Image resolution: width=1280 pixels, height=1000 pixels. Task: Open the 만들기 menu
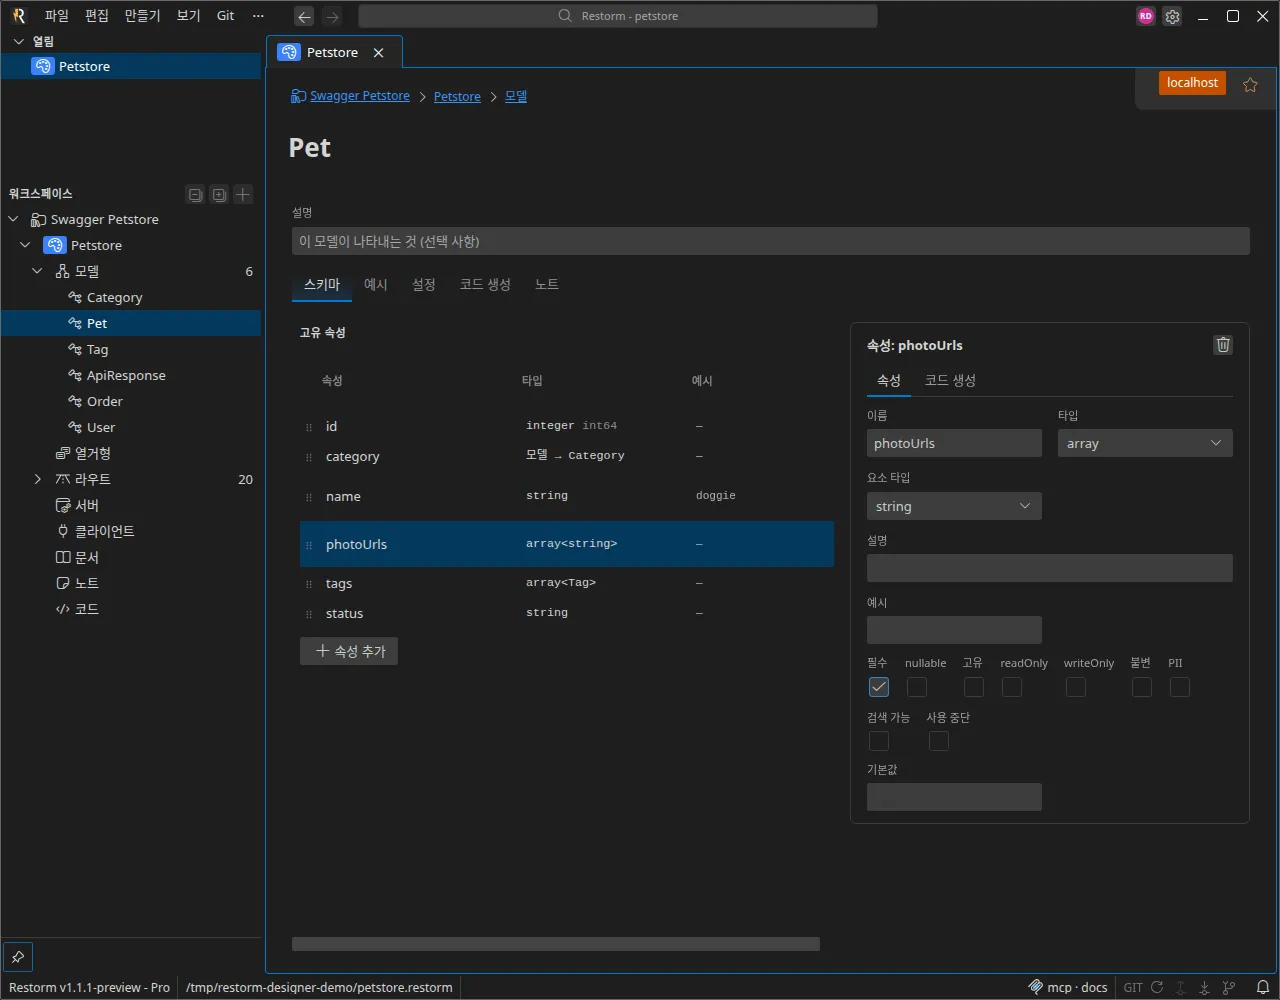(x=143, y=16)
